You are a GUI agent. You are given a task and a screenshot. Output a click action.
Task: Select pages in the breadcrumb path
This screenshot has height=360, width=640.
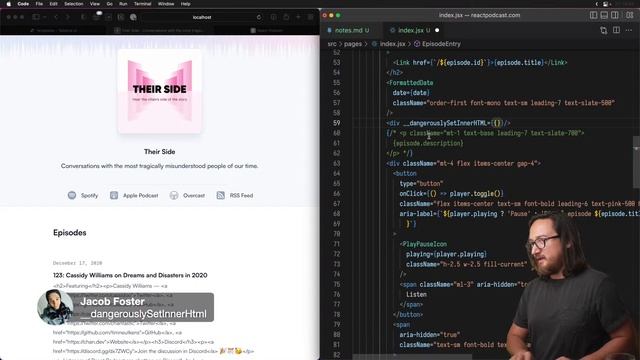click(353, 44)
